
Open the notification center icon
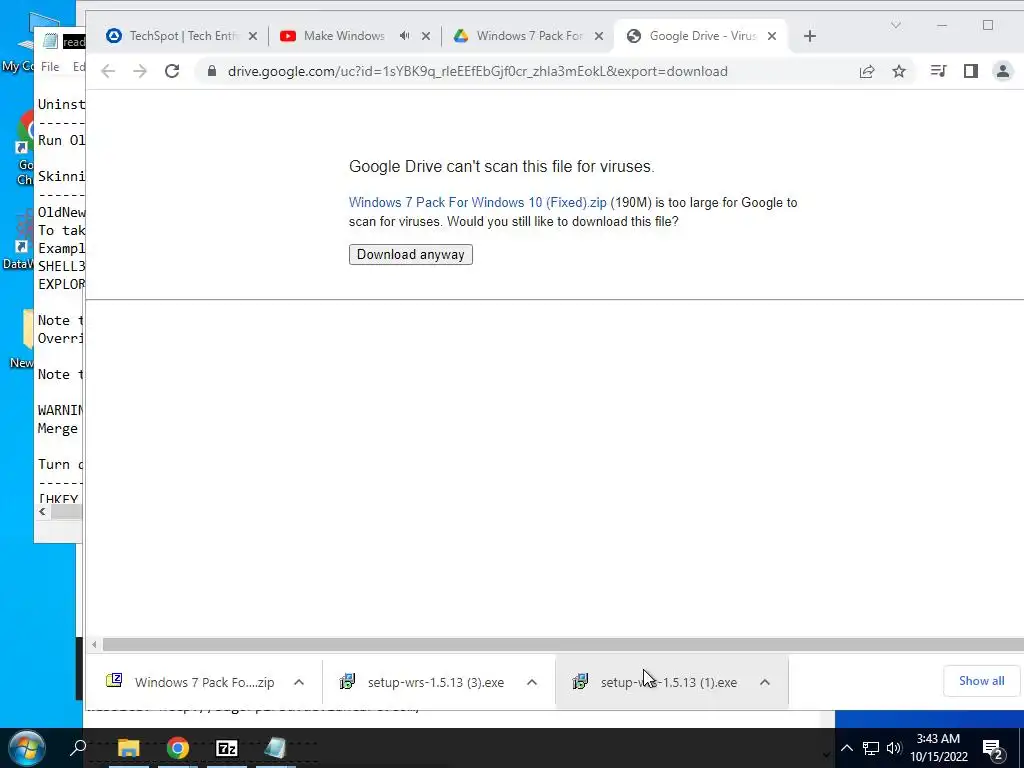pyautogui.click(x=993, y=748)
